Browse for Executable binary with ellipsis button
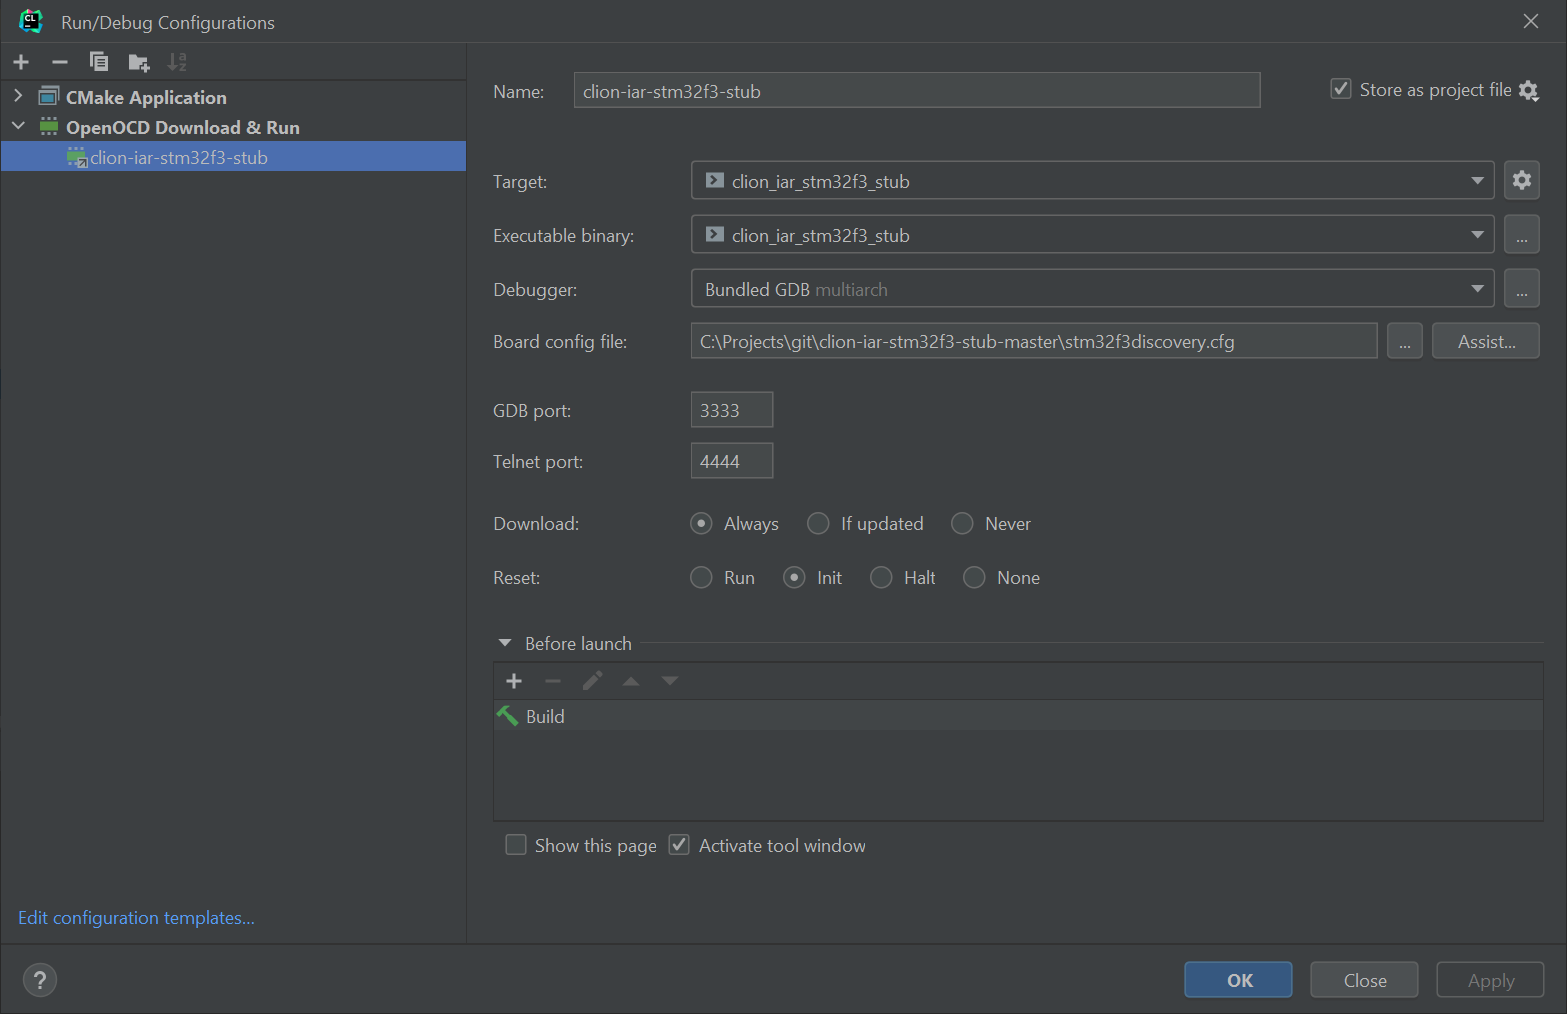1567x1014 pixels. pos(1521,234)
